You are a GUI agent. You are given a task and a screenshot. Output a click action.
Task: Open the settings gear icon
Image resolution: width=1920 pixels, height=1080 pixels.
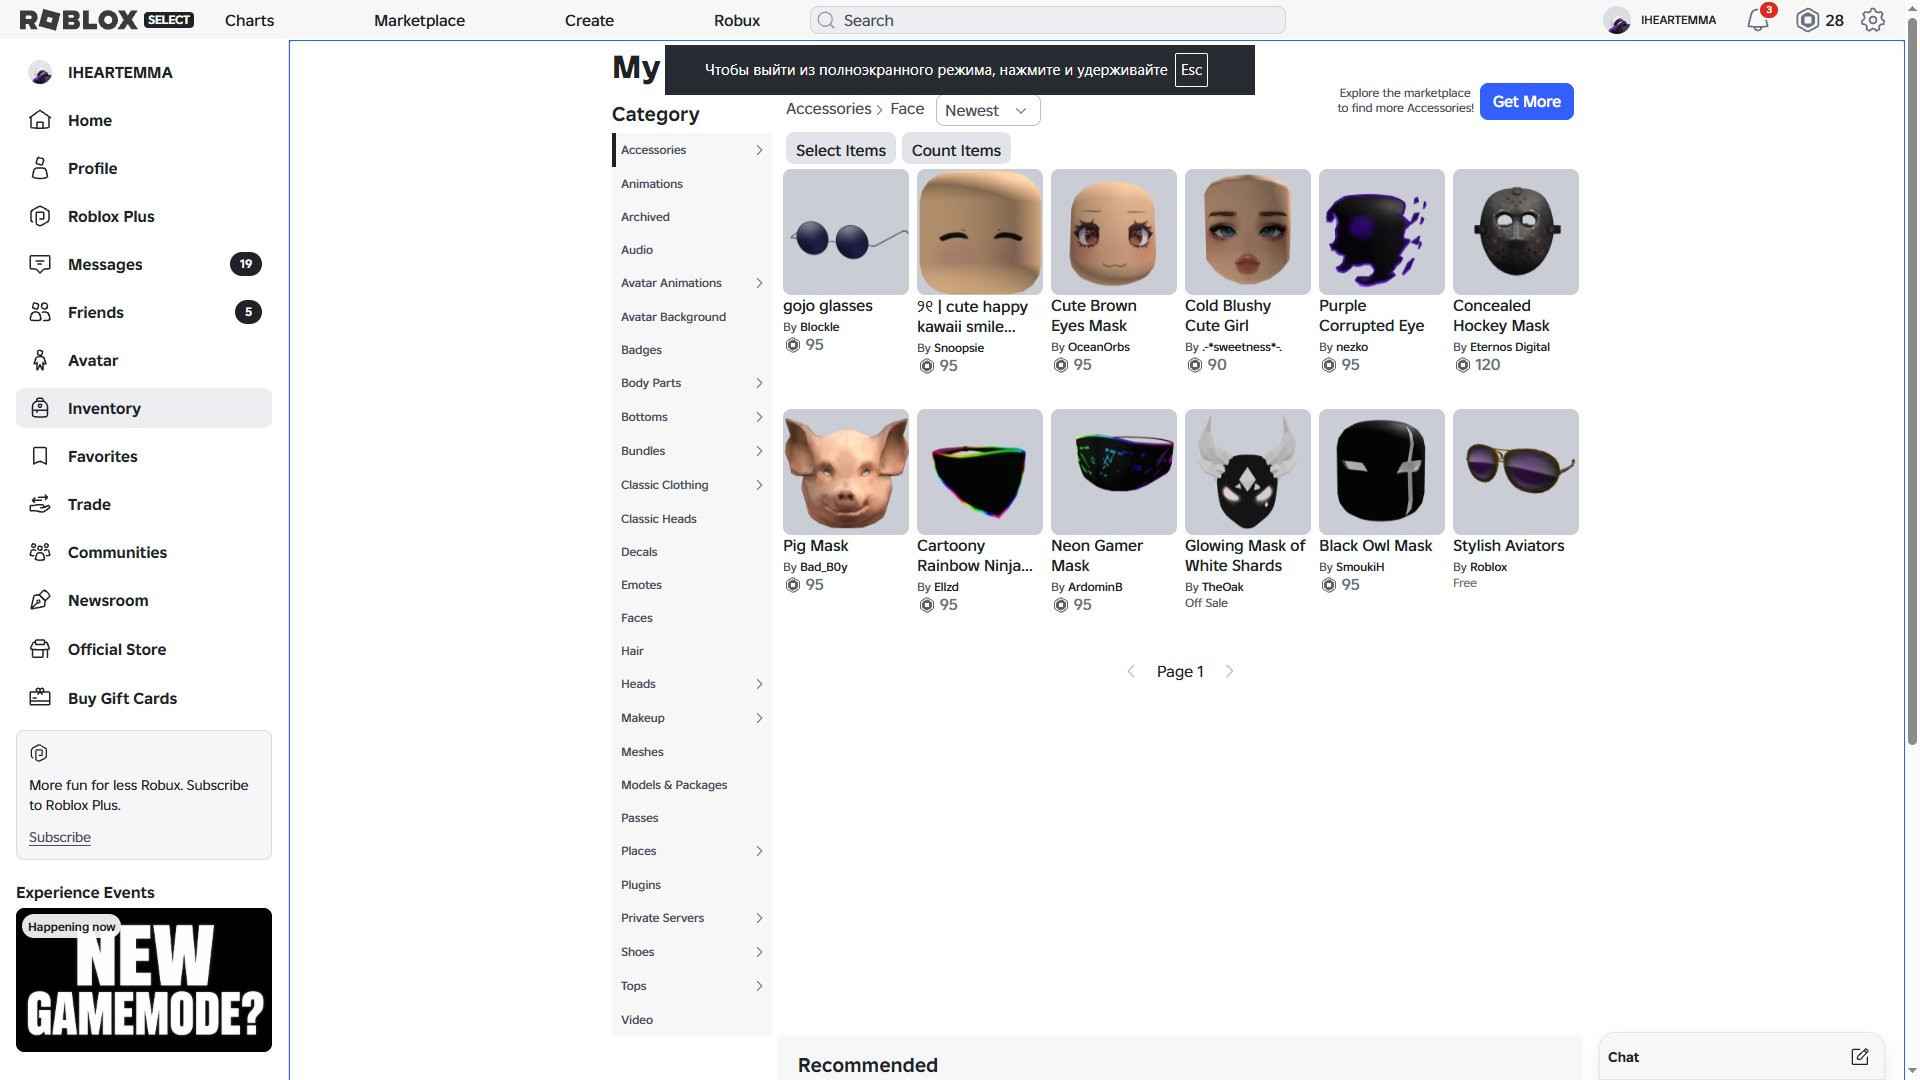click(x=1873, y=20)
